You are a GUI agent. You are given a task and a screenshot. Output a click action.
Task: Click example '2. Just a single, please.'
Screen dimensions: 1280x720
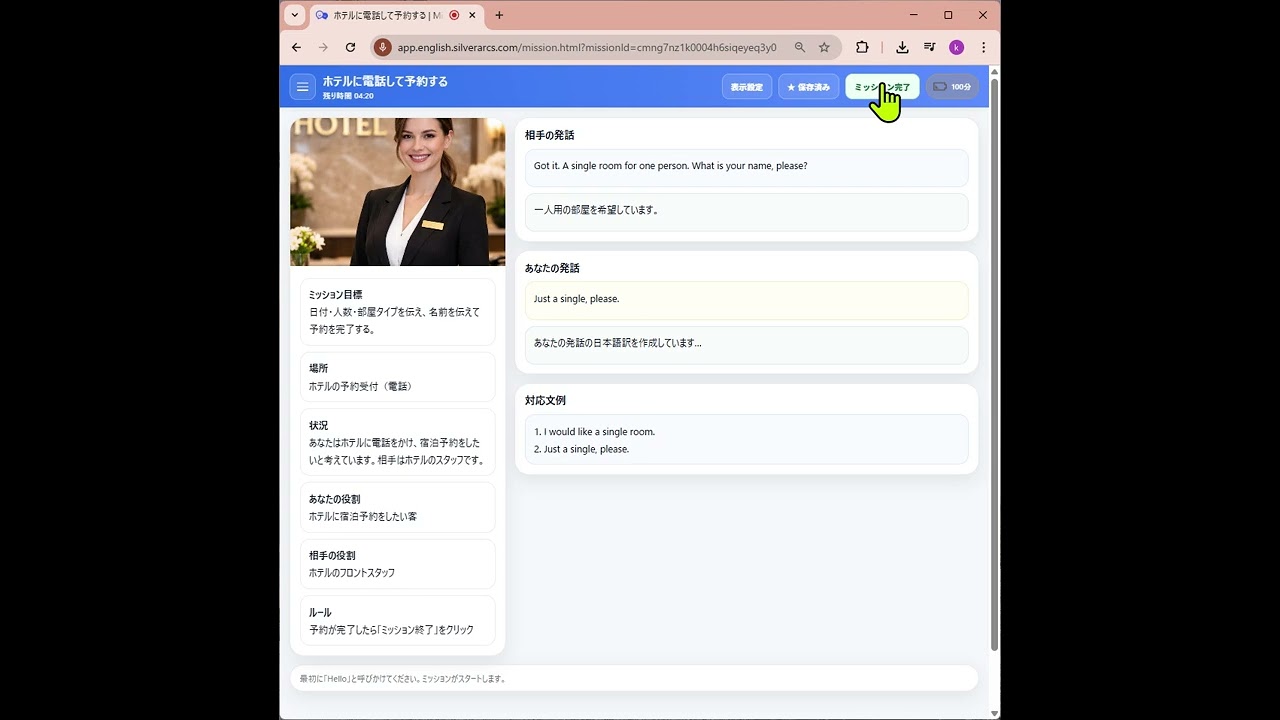coord(581,449)
